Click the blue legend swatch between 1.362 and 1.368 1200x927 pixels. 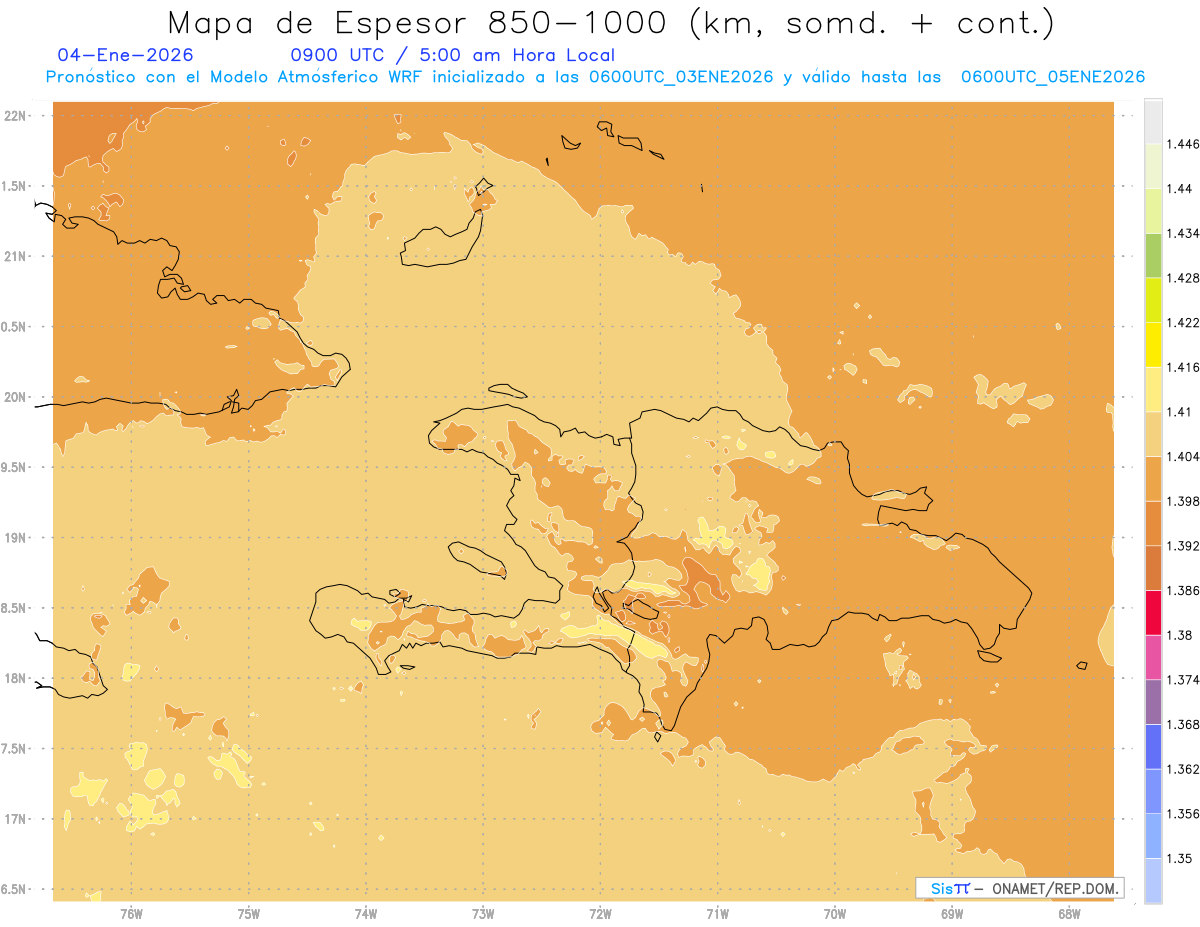[1153, 747]
